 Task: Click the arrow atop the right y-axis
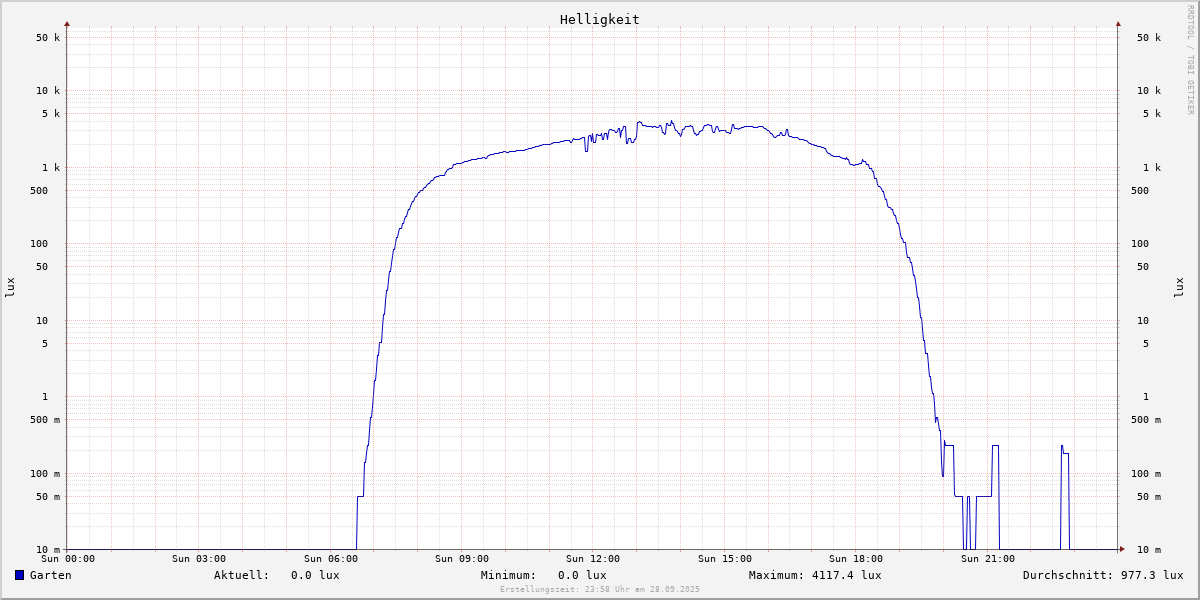1118,23
